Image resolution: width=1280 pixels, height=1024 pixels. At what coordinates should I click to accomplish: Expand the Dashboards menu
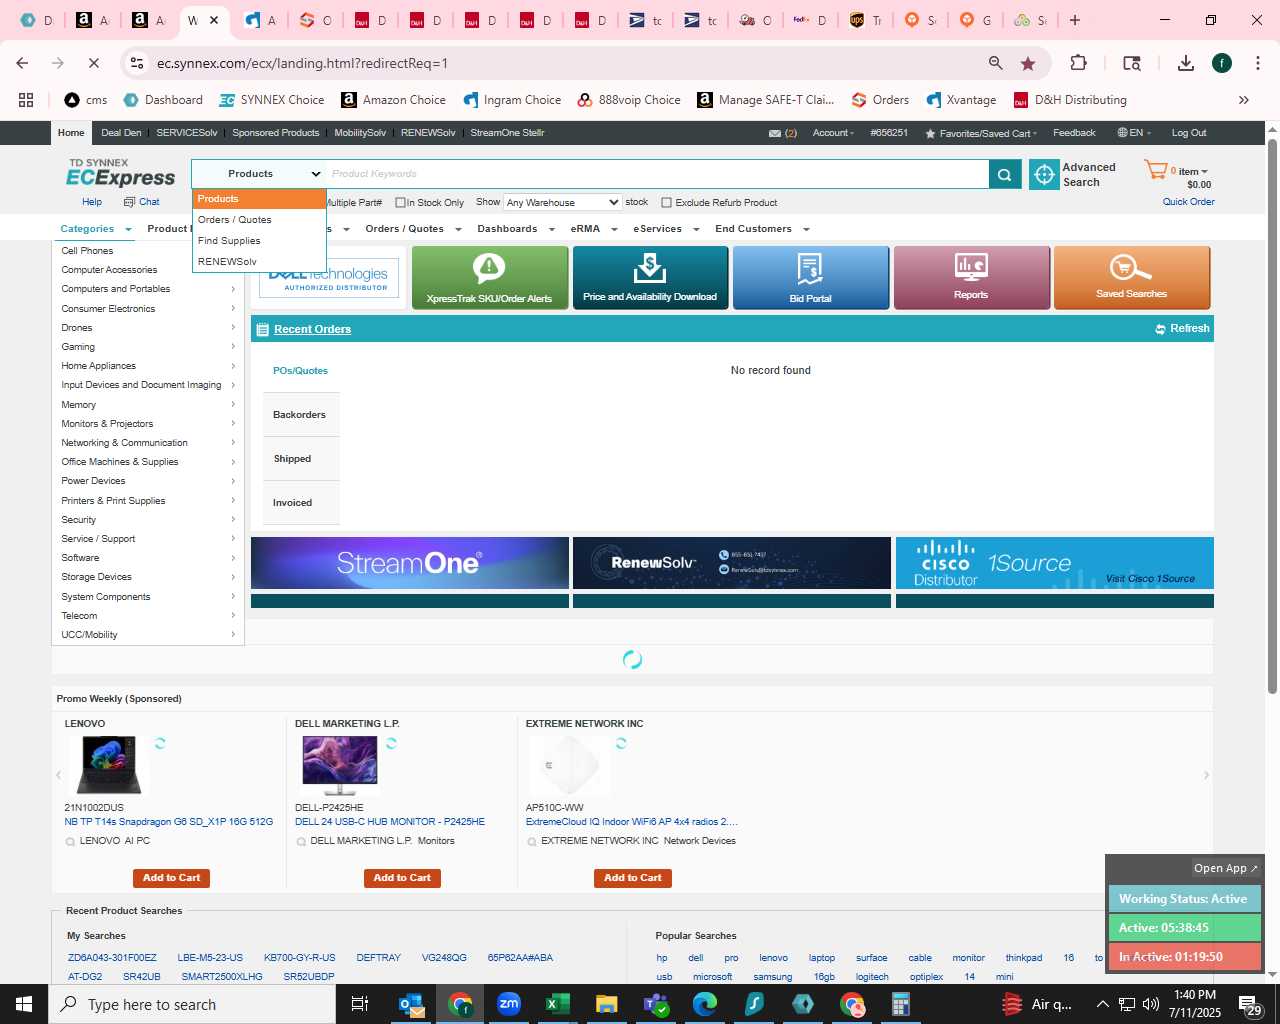(516, 229)
